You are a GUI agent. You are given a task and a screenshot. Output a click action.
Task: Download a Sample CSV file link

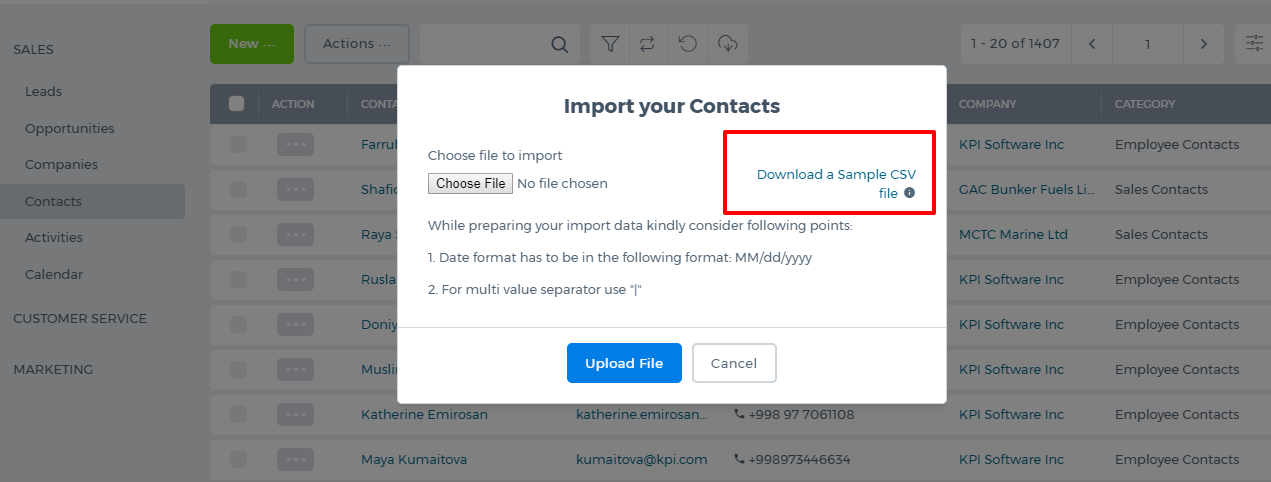pyautogui.click(x=836, y=184)
